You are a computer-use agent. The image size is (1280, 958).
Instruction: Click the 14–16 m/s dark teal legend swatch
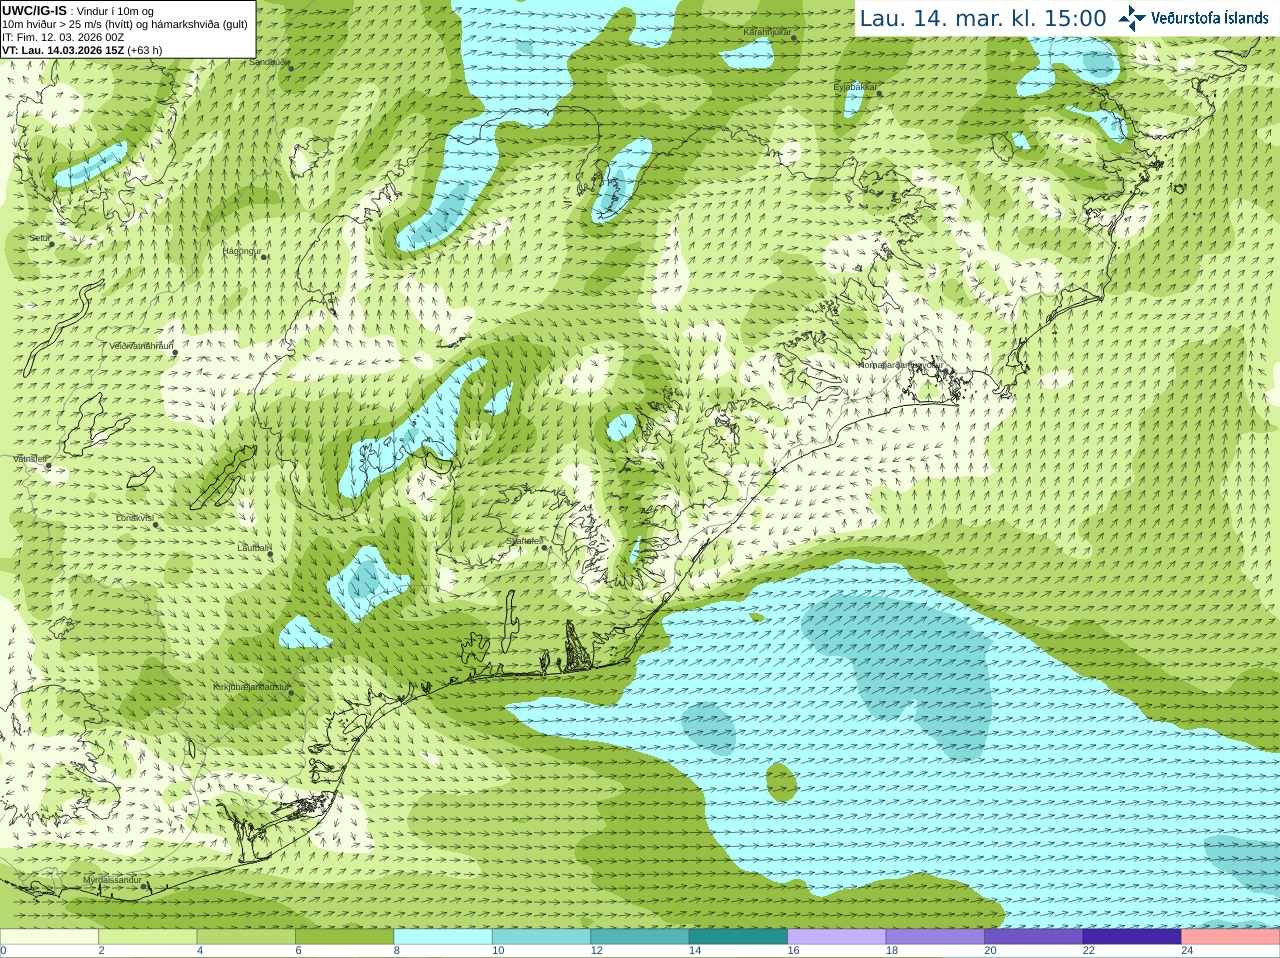[738, 936]
